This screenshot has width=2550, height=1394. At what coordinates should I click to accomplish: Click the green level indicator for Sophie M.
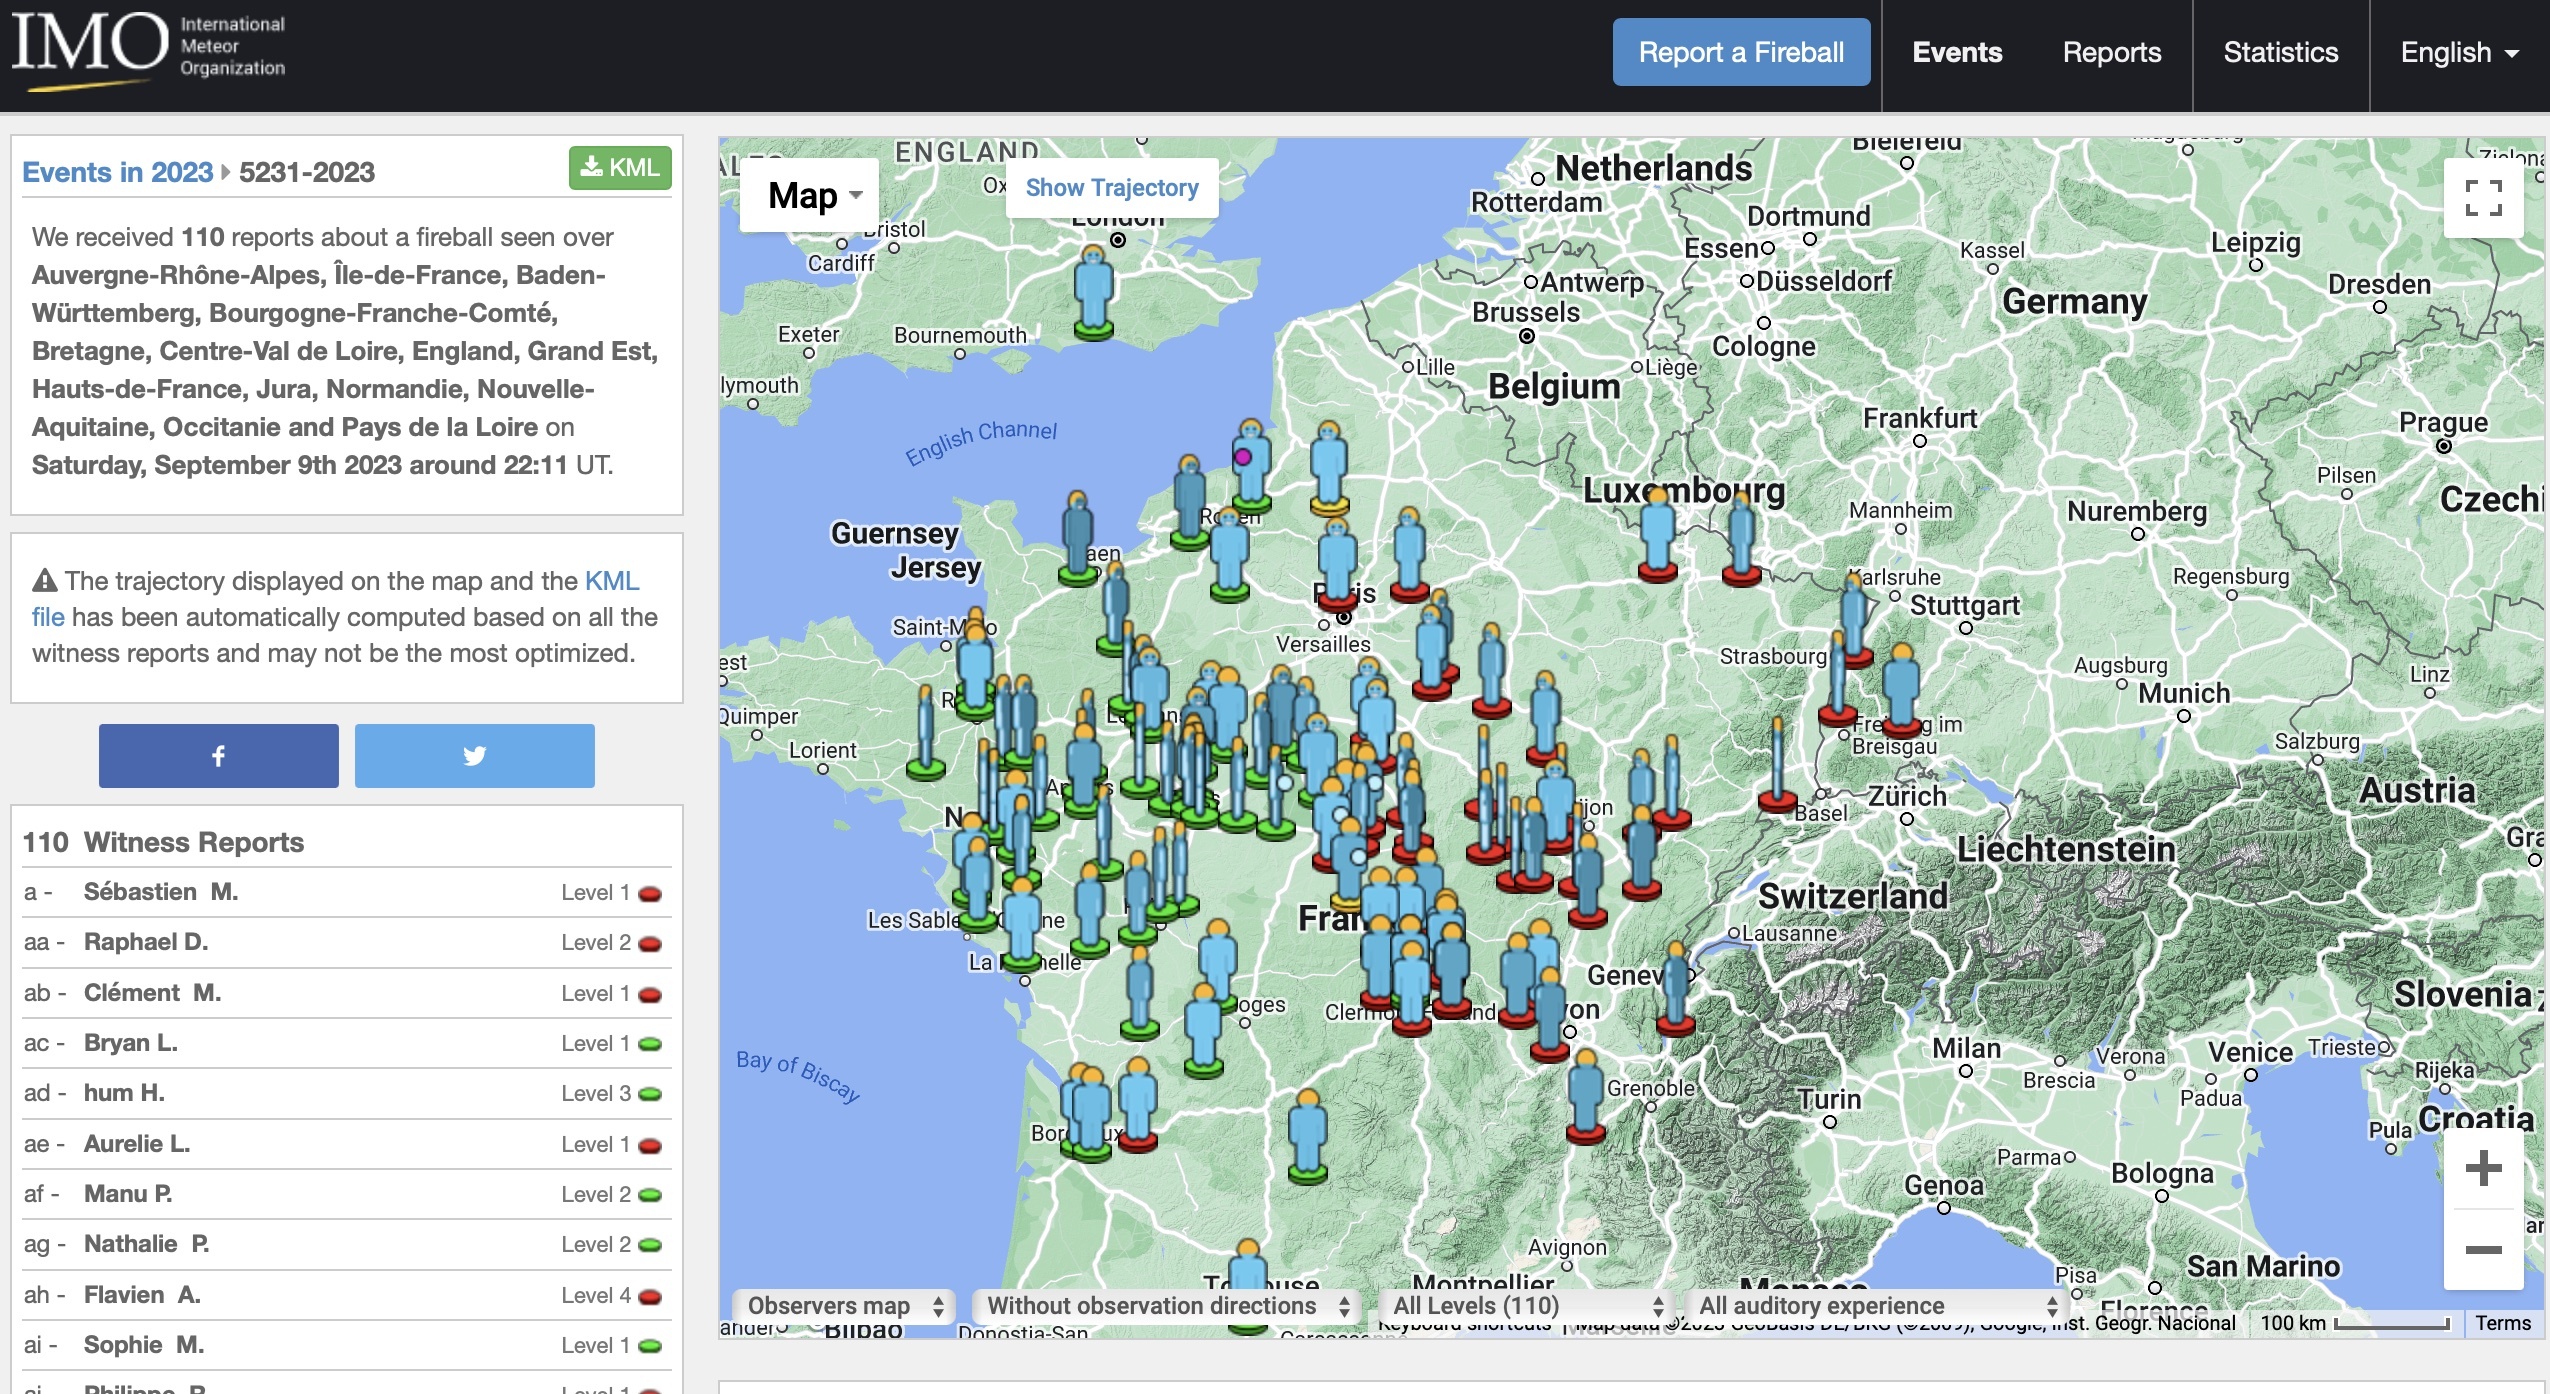click(x=650, y=1346)
